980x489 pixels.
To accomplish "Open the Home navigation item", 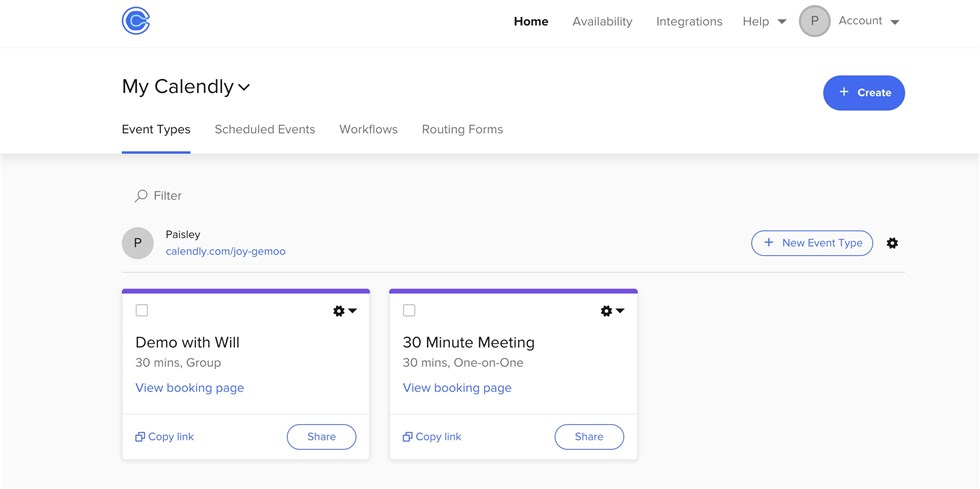I will point(531,21).
